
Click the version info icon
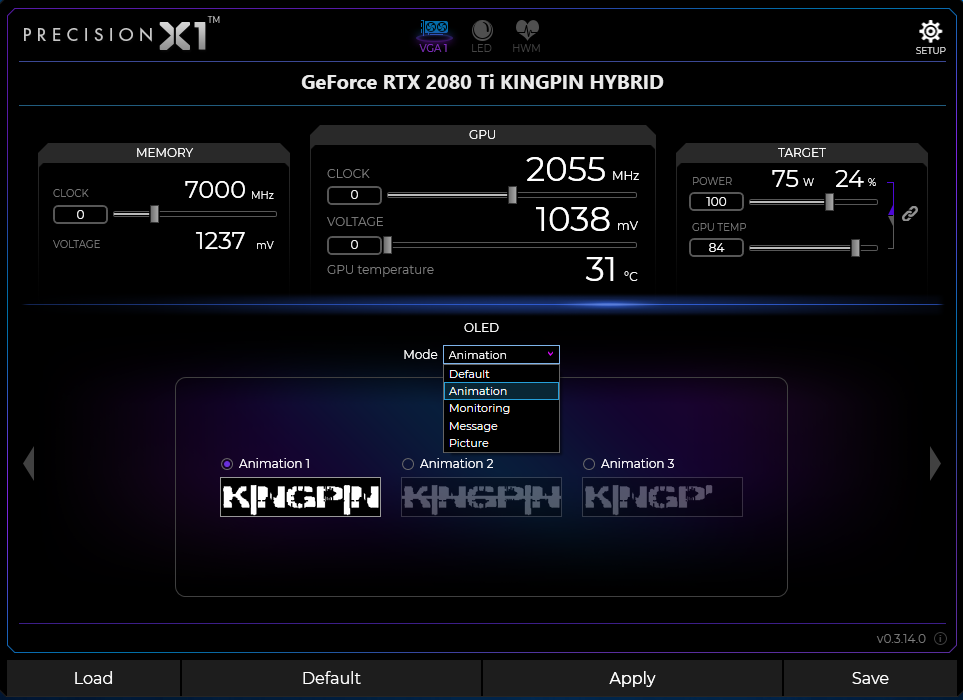[940, 639]
